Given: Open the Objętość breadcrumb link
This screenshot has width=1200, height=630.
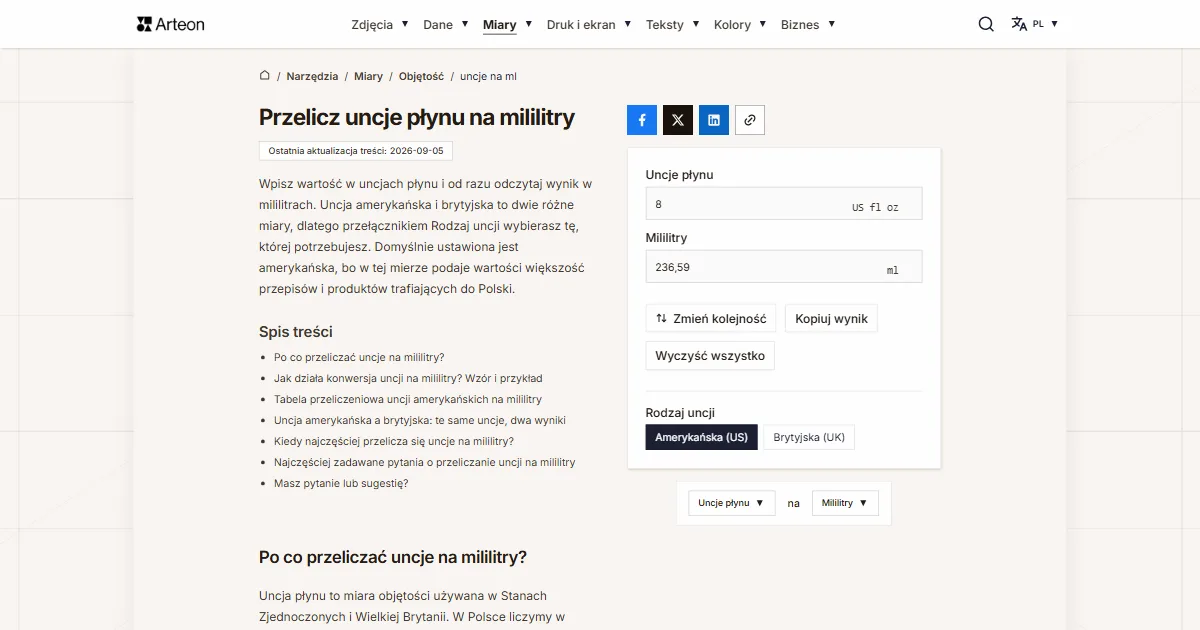Looking at the screenshot, I should click(421, 76).
